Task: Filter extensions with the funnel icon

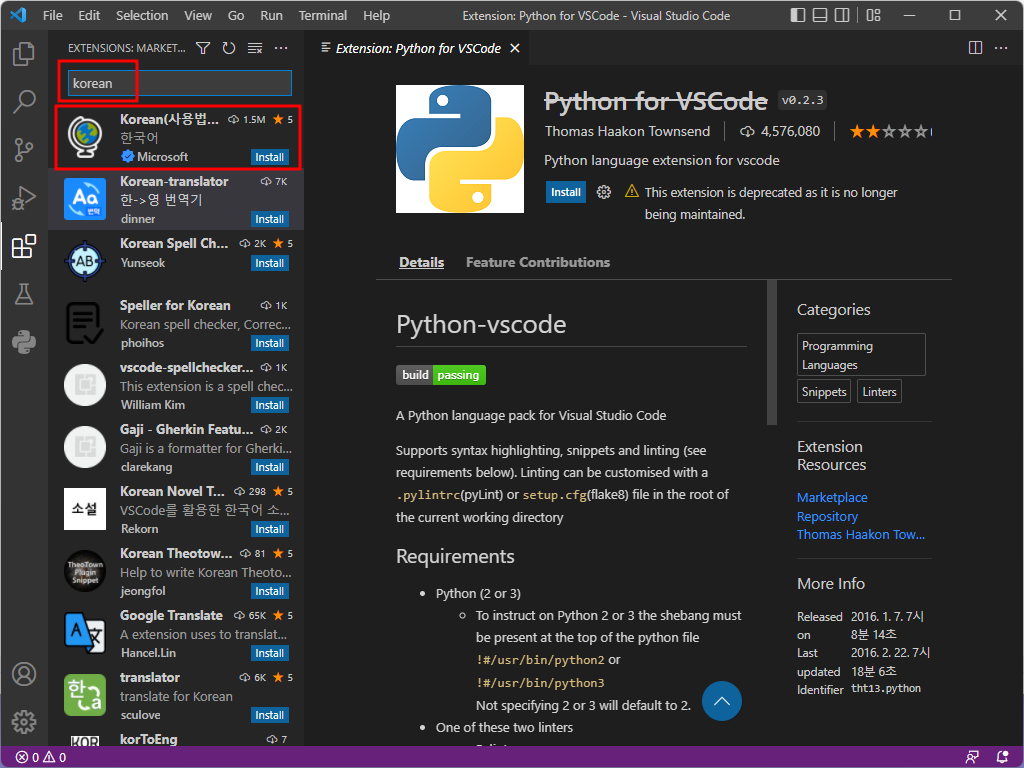Action: coord(203,48)
